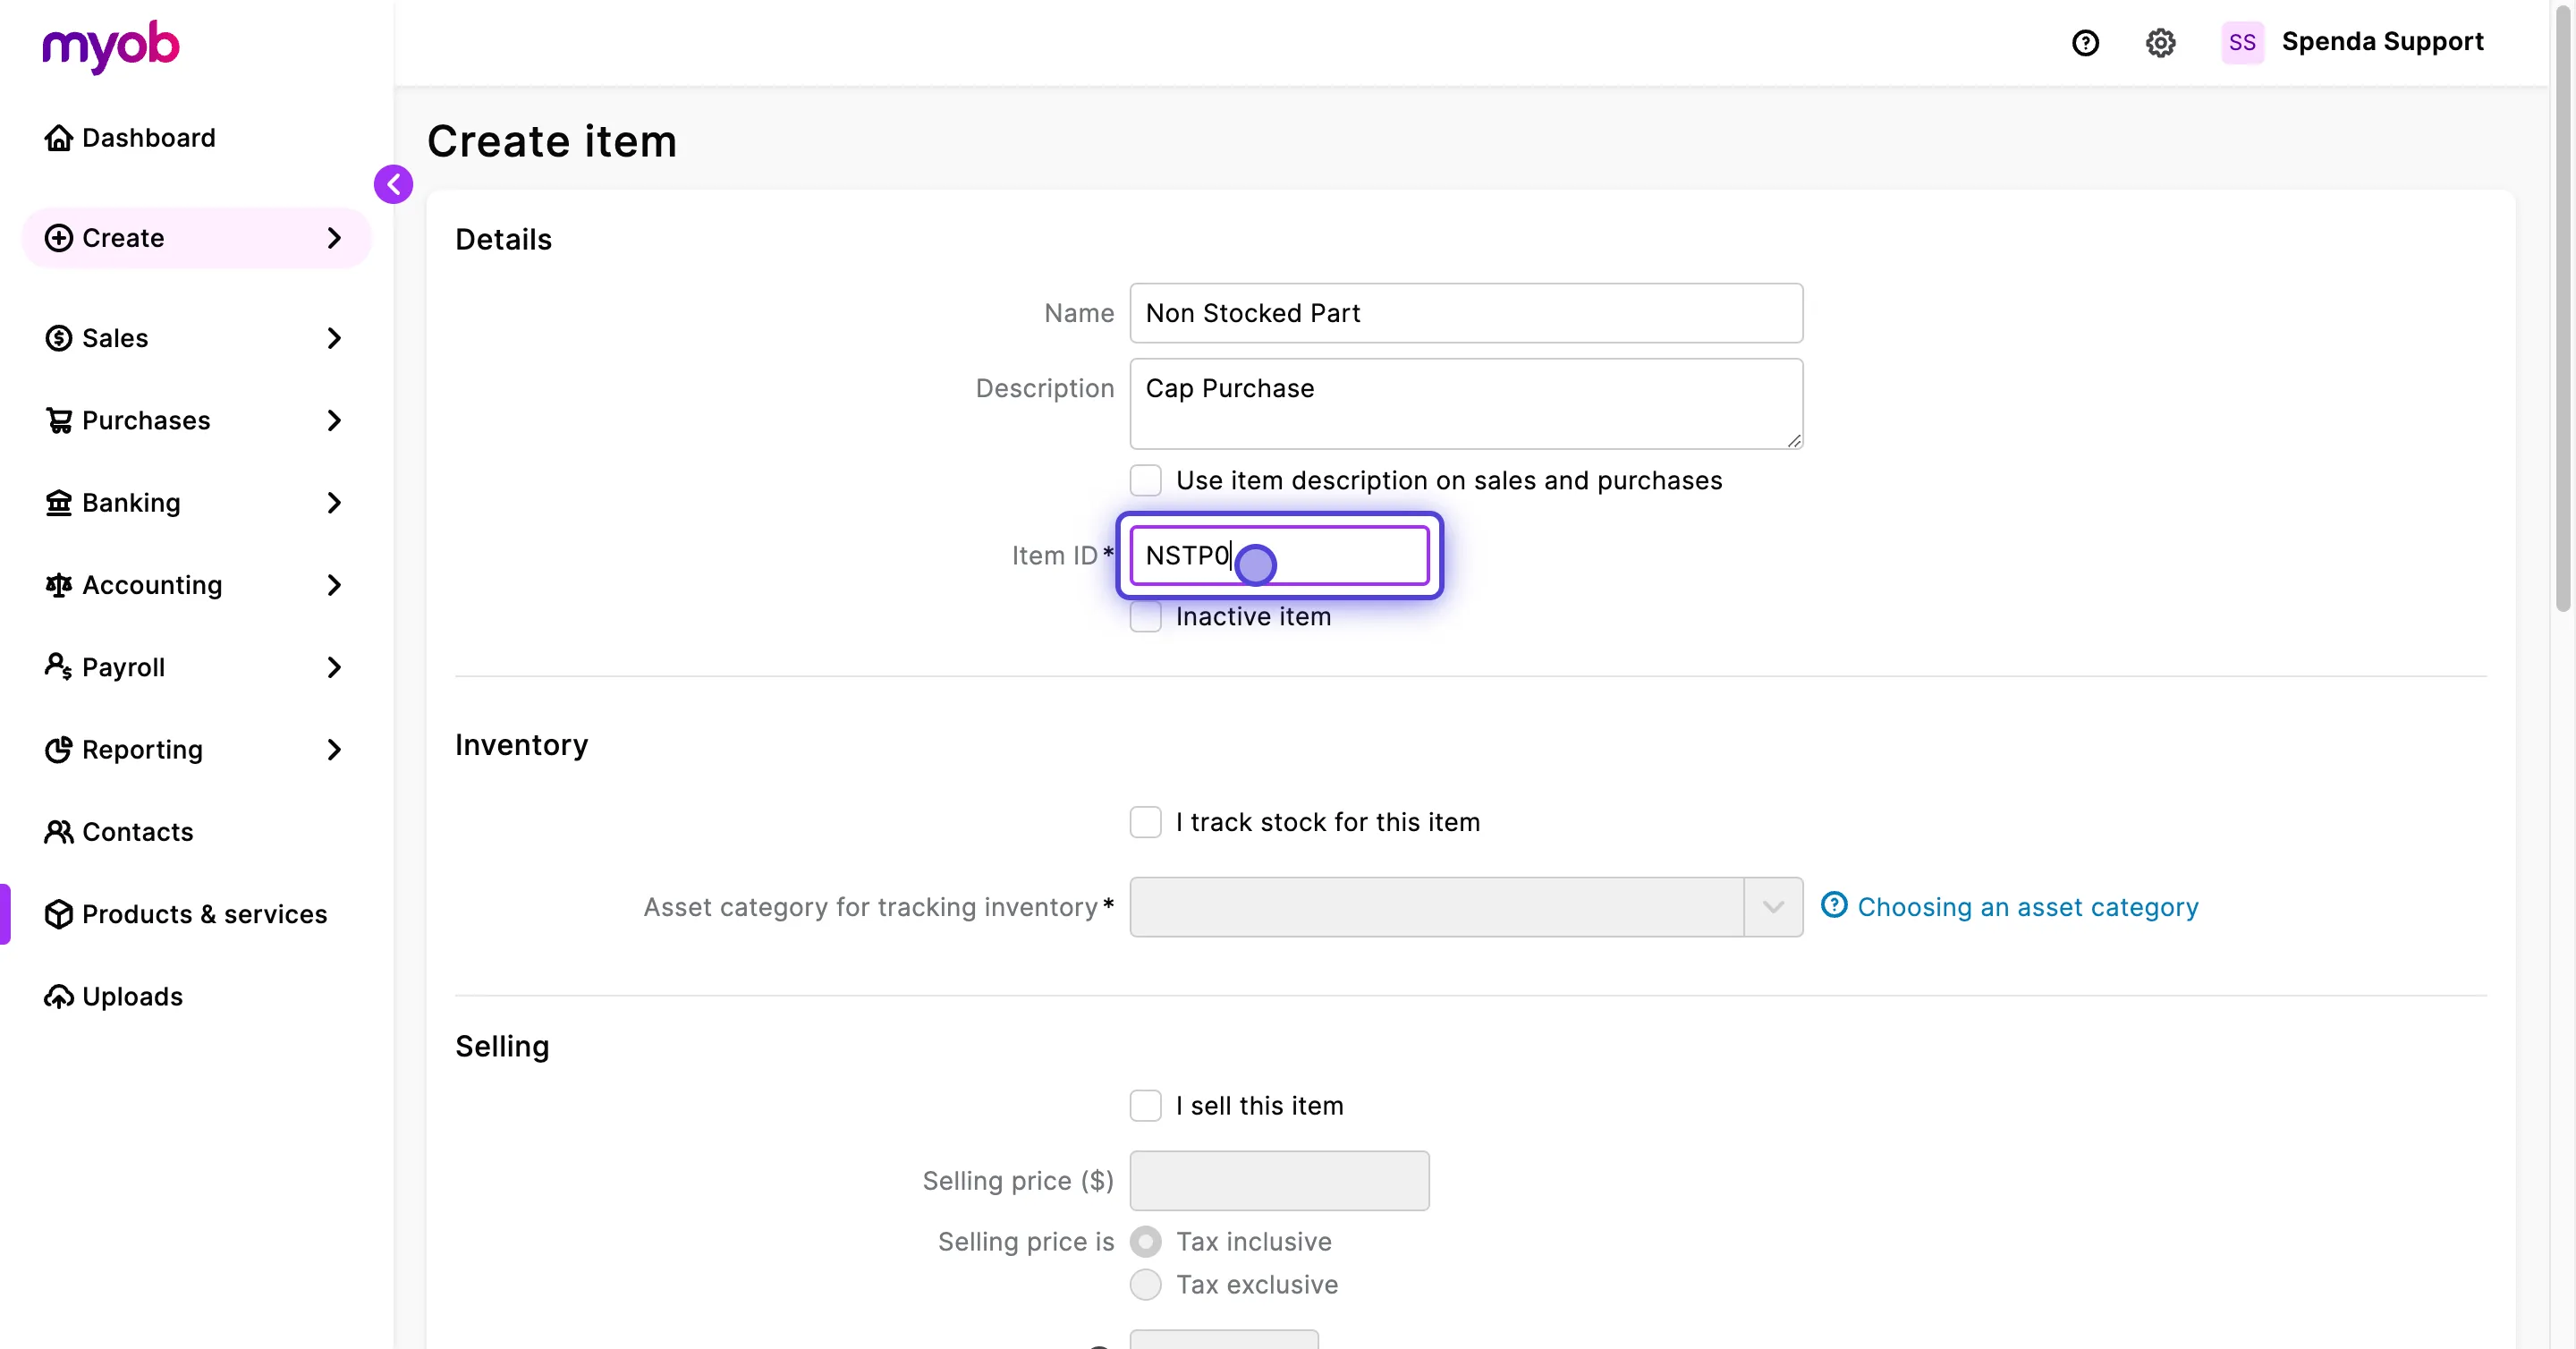The image size is (2576, 1349).
Task: Expand the Purchases menu chevron
Action: (334, 421)
